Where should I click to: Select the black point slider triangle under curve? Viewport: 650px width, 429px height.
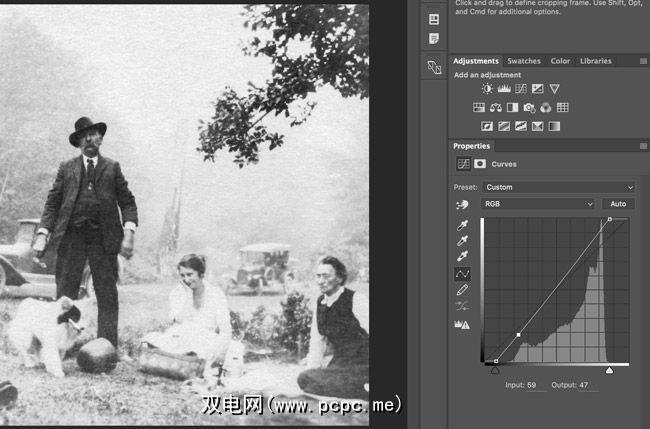(x=495, y=370)
